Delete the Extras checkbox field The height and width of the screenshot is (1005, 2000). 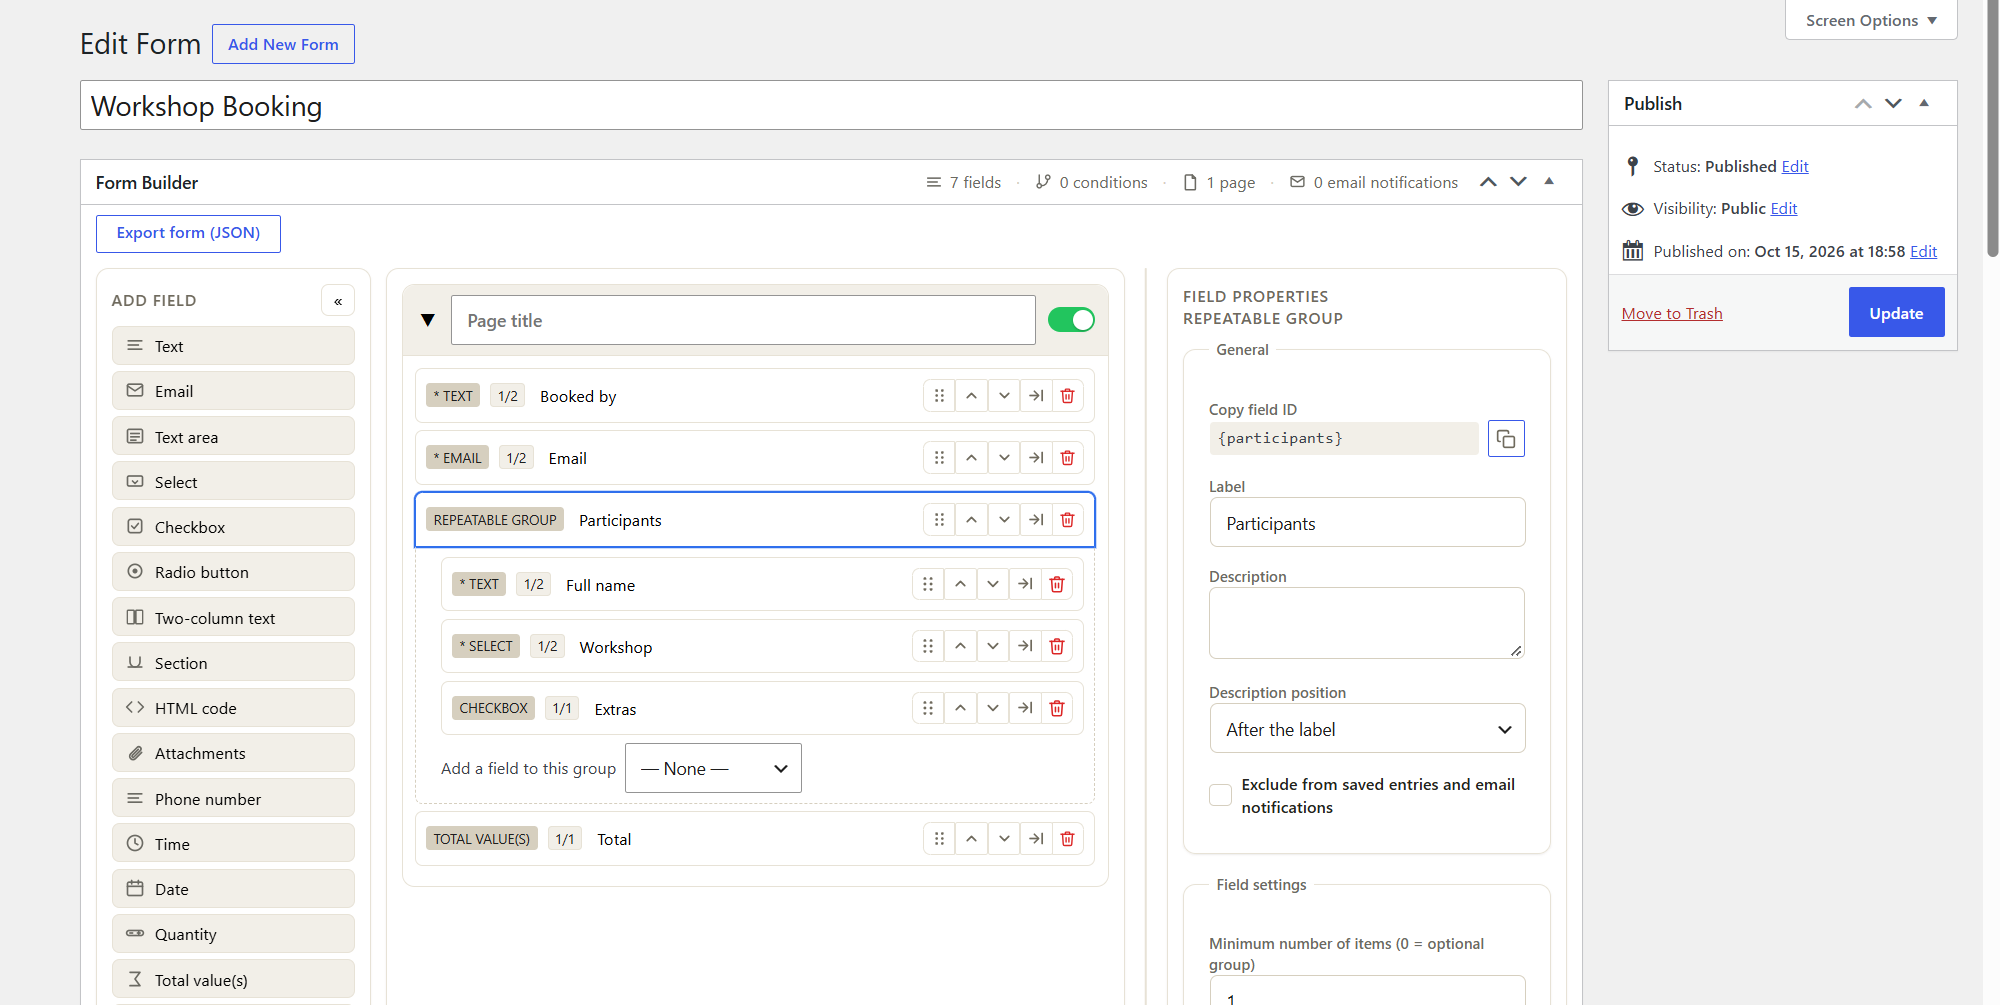point(1057,708)
